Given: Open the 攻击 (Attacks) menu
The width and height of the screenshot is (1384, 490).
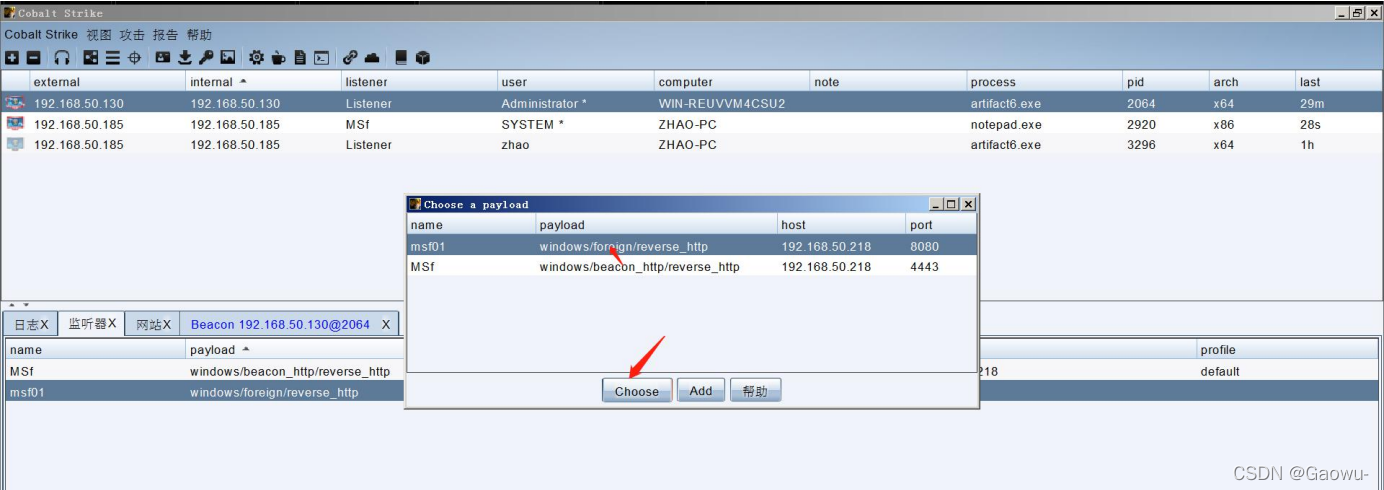Looking at the screenshot, I should (132, 35).
